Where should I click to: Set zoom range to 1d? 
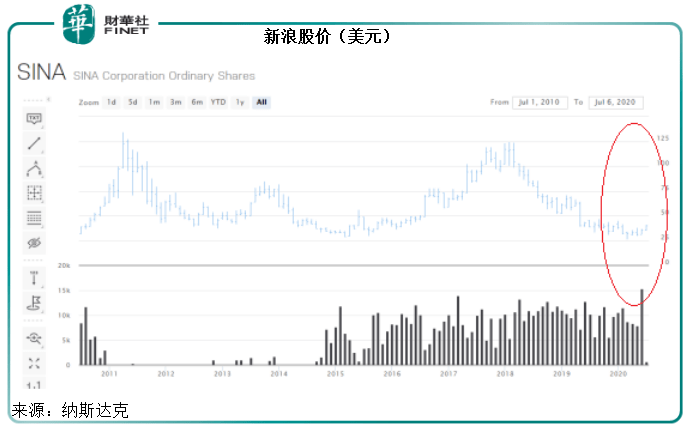[112, 102]
